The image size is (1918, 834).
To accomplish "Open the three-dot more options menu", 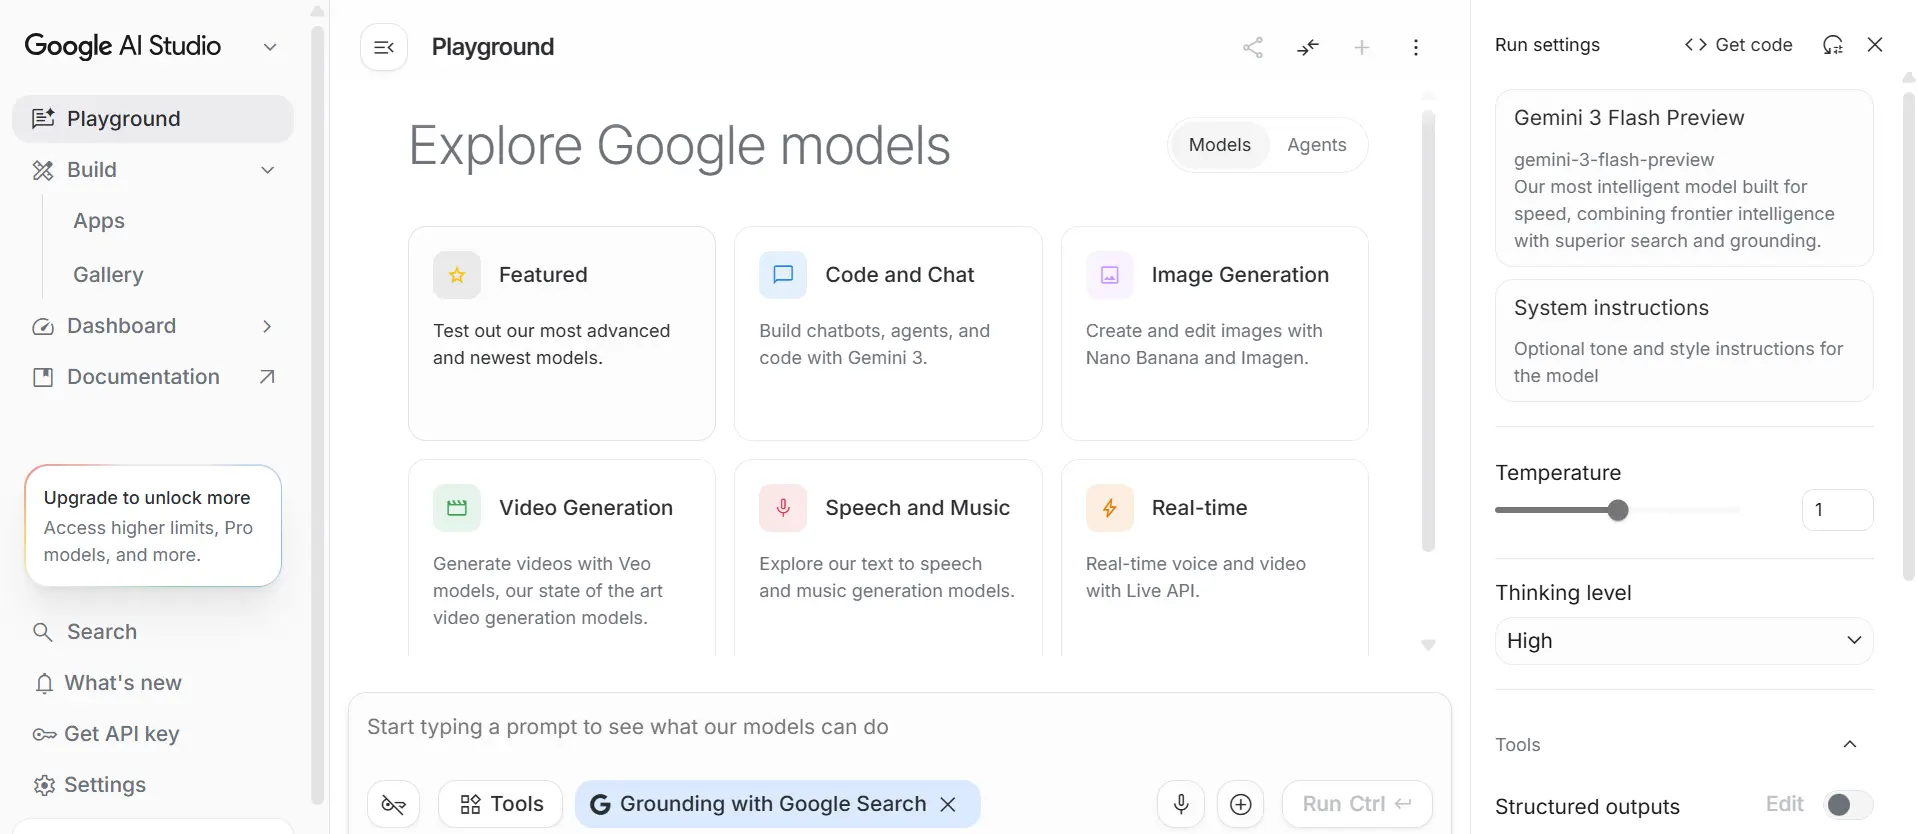I will (1416, 47).
